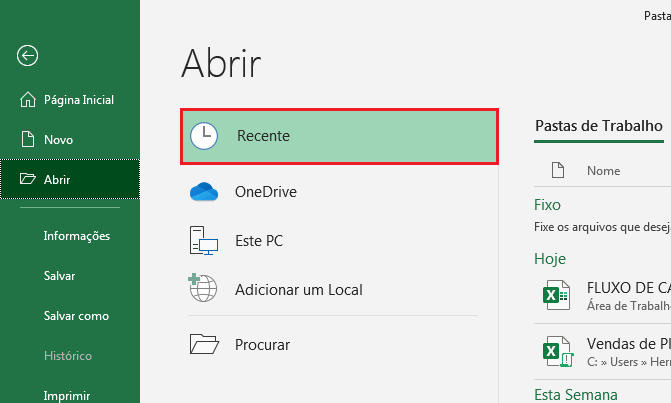Click the Procurar folder icon
This screenshot has height=403, width=671.
click(x=204, y=344)
